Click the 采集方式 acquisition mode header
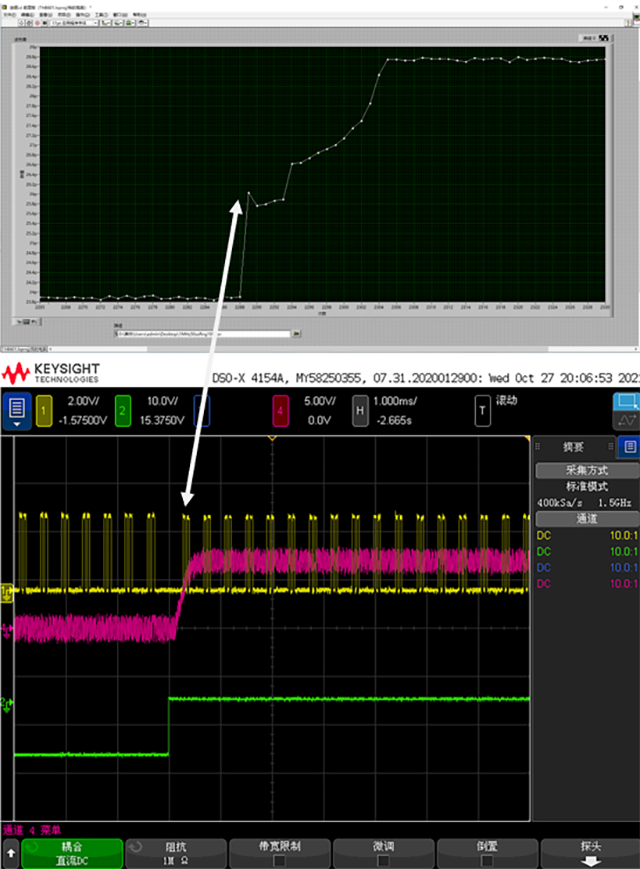Viewport: 640px width, 869px height. click(x=585, y=471)
